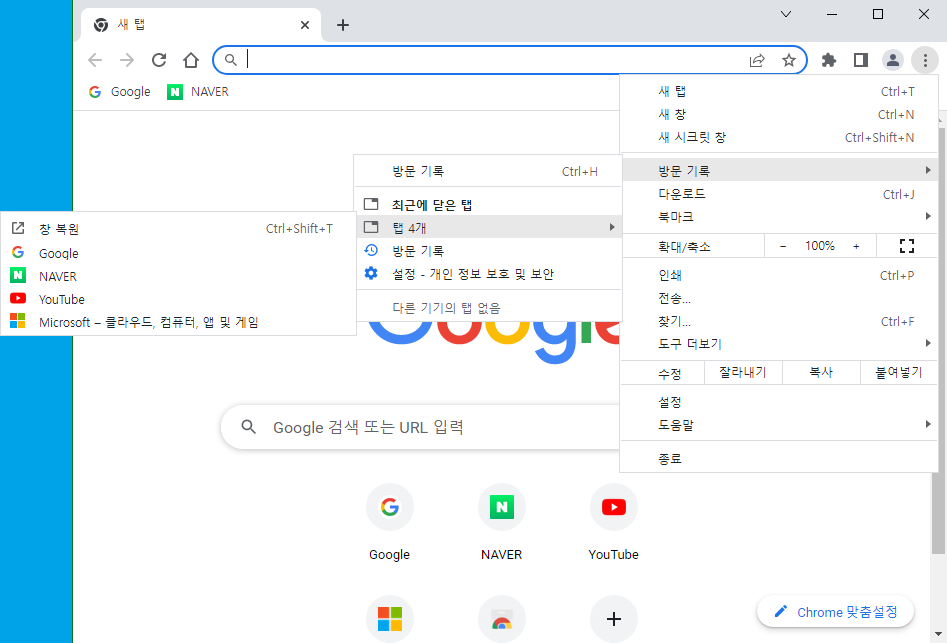This screenshot has width=947, height=643.
Task: Expand the 탭 4개 submenu item
Action: pyautogui.click(x=488, y=227)
